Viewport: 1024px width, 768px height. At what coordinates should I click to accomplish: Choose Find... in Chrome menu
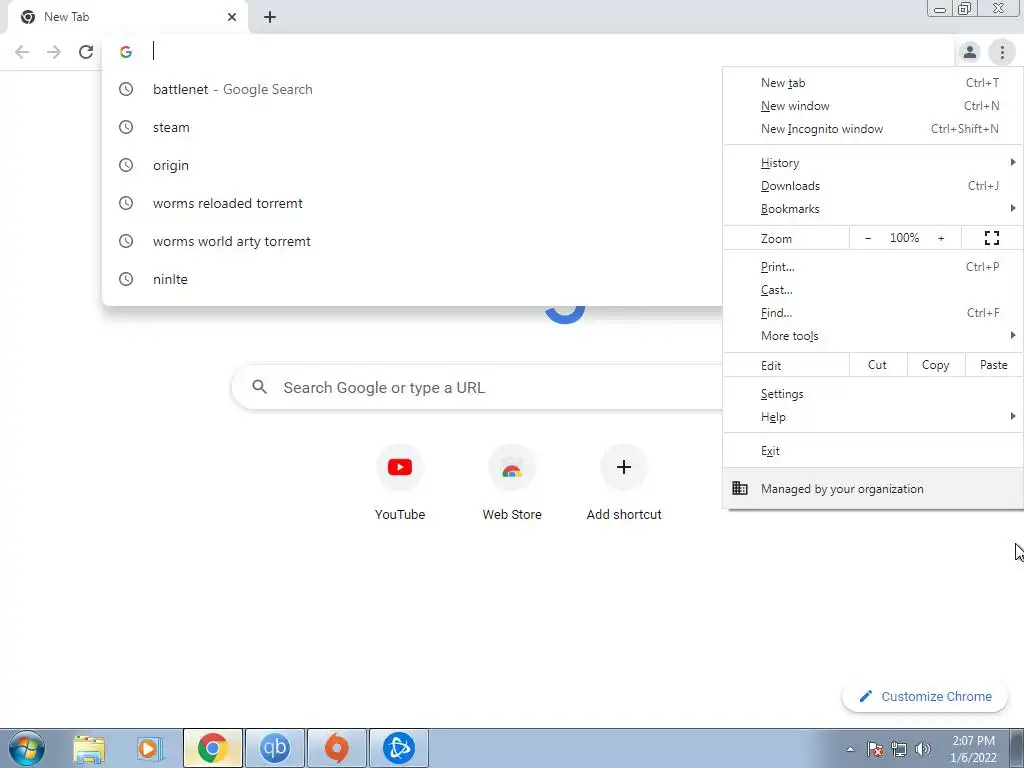pos(872,312)
